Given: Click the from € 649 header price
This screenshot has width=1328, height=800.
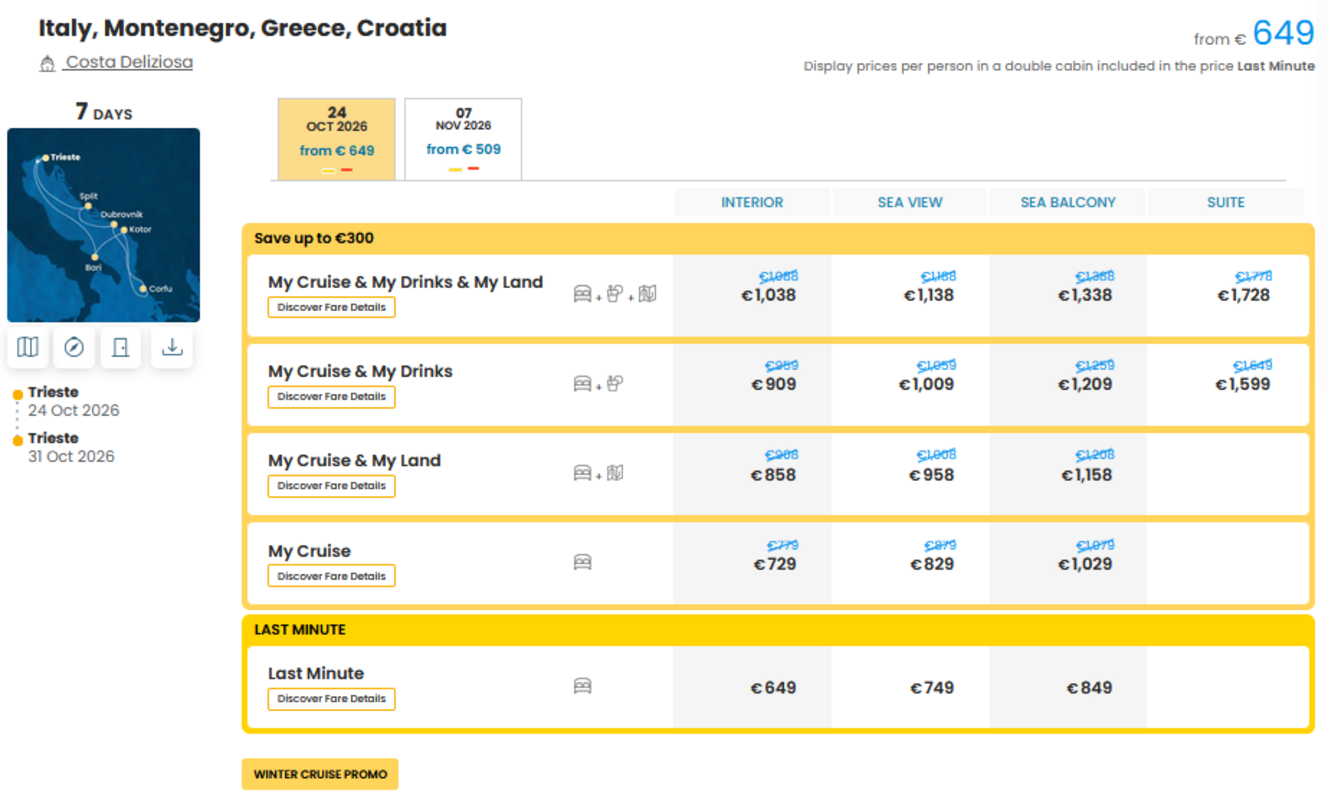Looking at the screenshot, I should click(x=1254, y=34).
